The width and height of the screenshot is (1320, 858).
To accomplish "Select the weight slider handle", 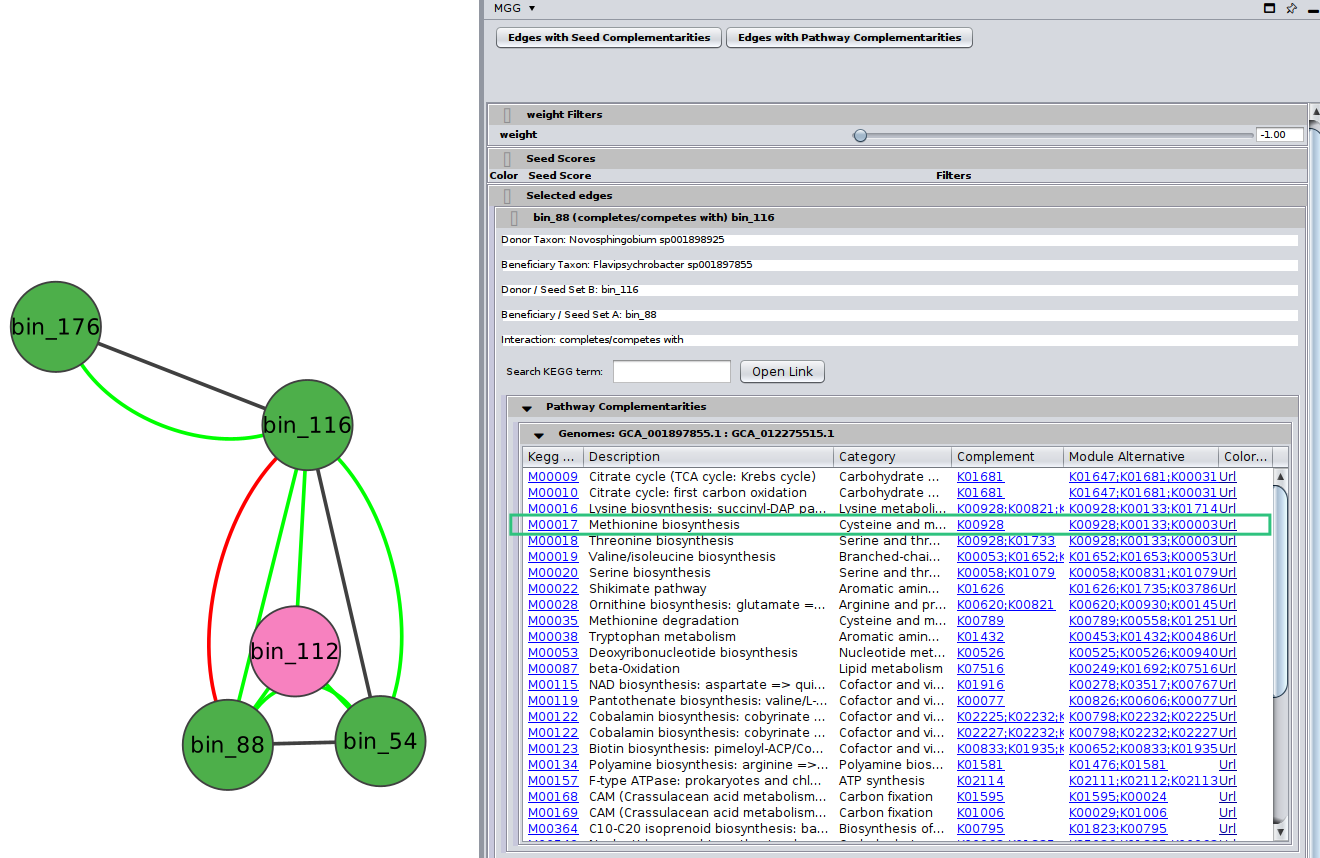I will pos(860,135).
